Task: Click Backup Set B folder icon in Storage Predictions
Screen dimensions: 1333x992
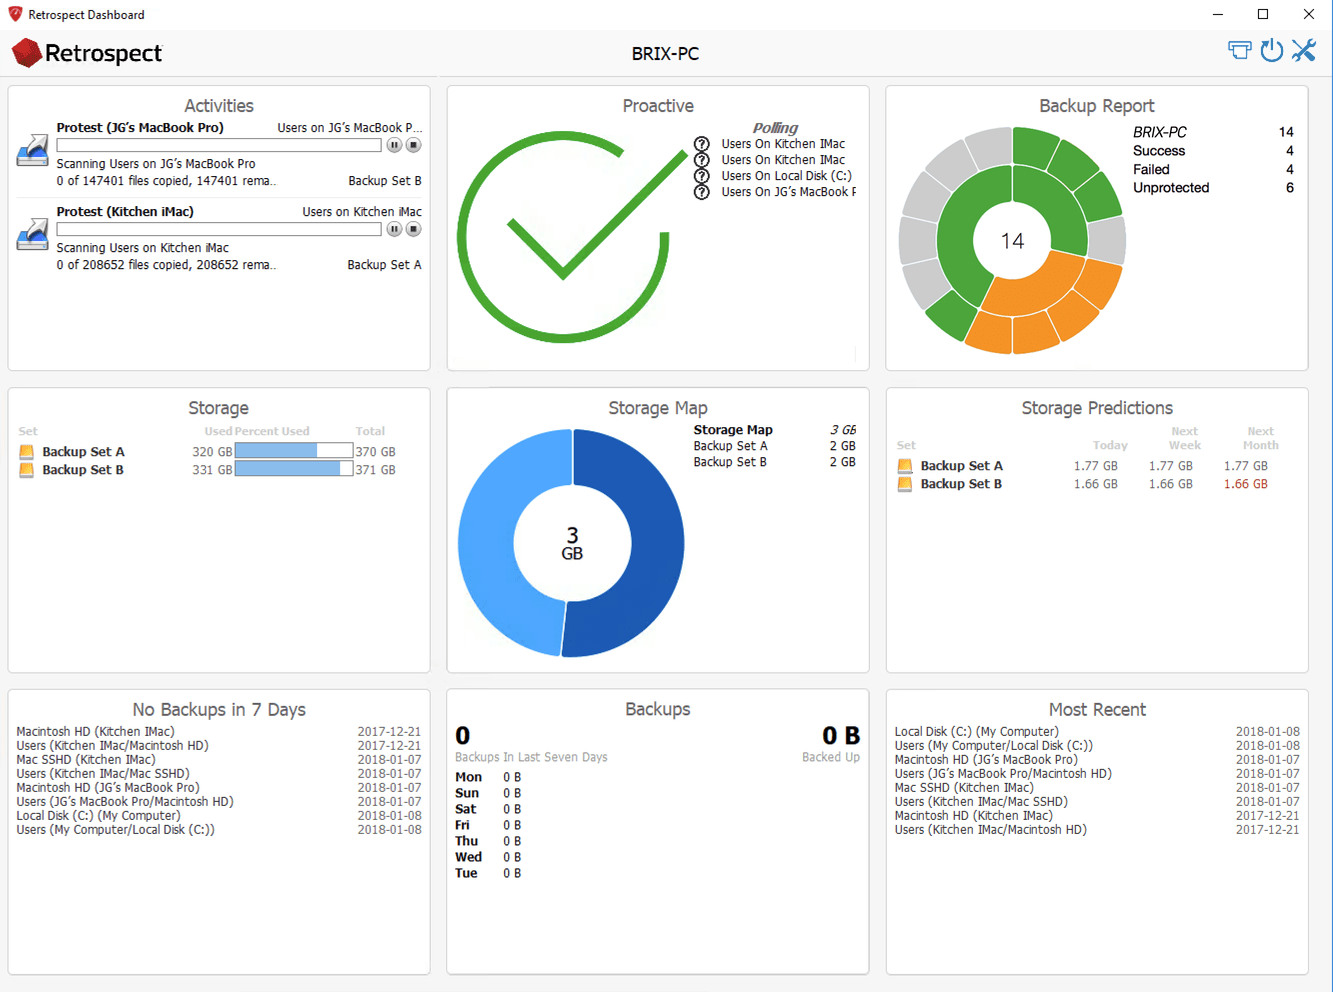Action: tap(905, 484)
